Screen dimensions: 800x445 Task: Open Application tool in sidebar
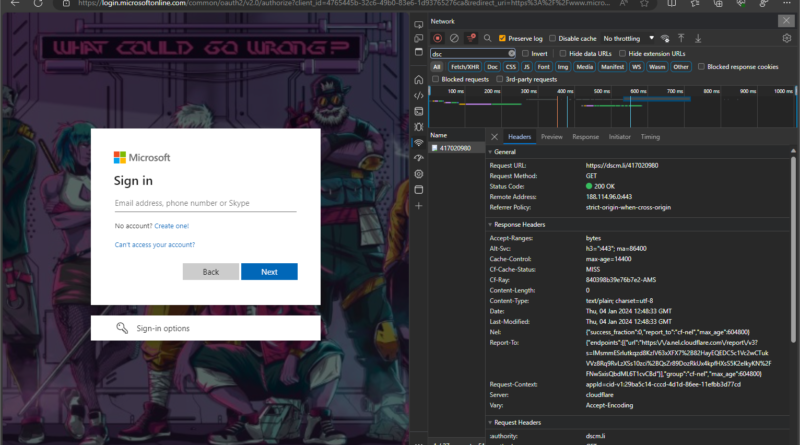(x=419, y=190)
